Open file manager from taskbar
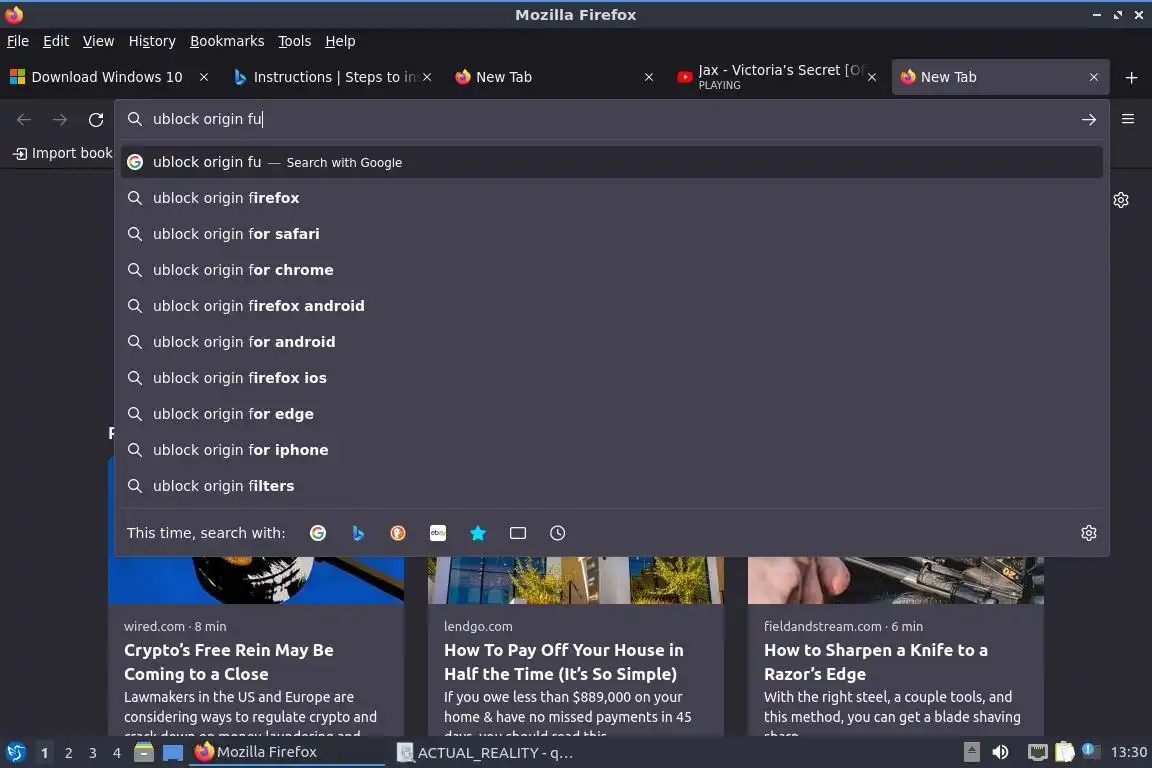Image resolution: width=1152 pixels, height=768 pixels. [x=144, y=753]
